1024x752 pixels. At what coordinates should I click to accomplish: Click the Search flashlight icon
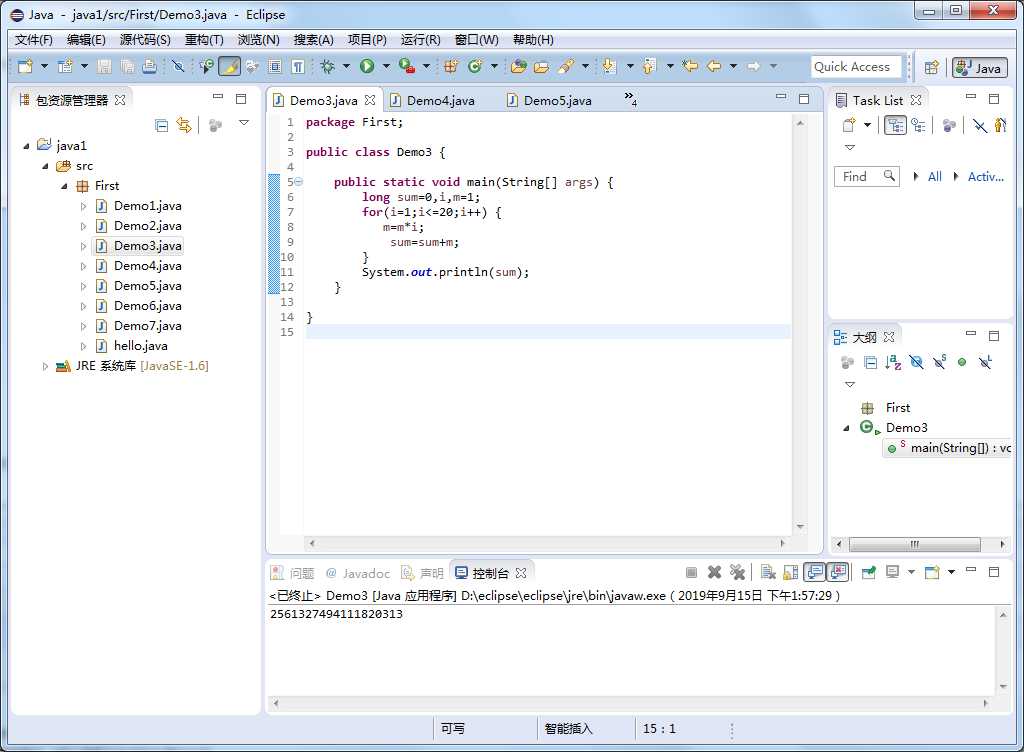[x=566, y=66]
